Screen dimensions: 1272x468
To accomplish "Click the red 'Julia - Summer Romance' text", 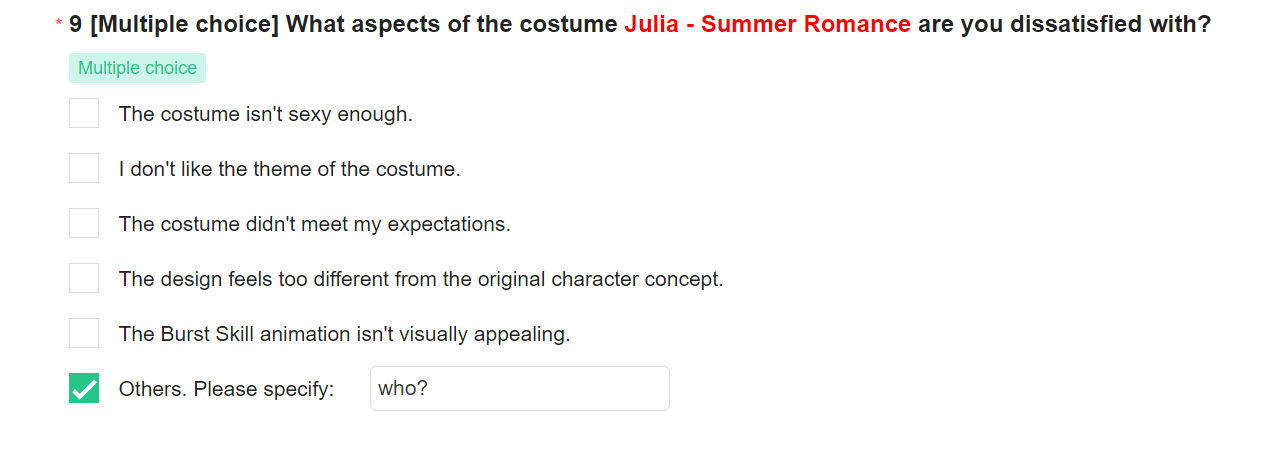I will point(767,24).
